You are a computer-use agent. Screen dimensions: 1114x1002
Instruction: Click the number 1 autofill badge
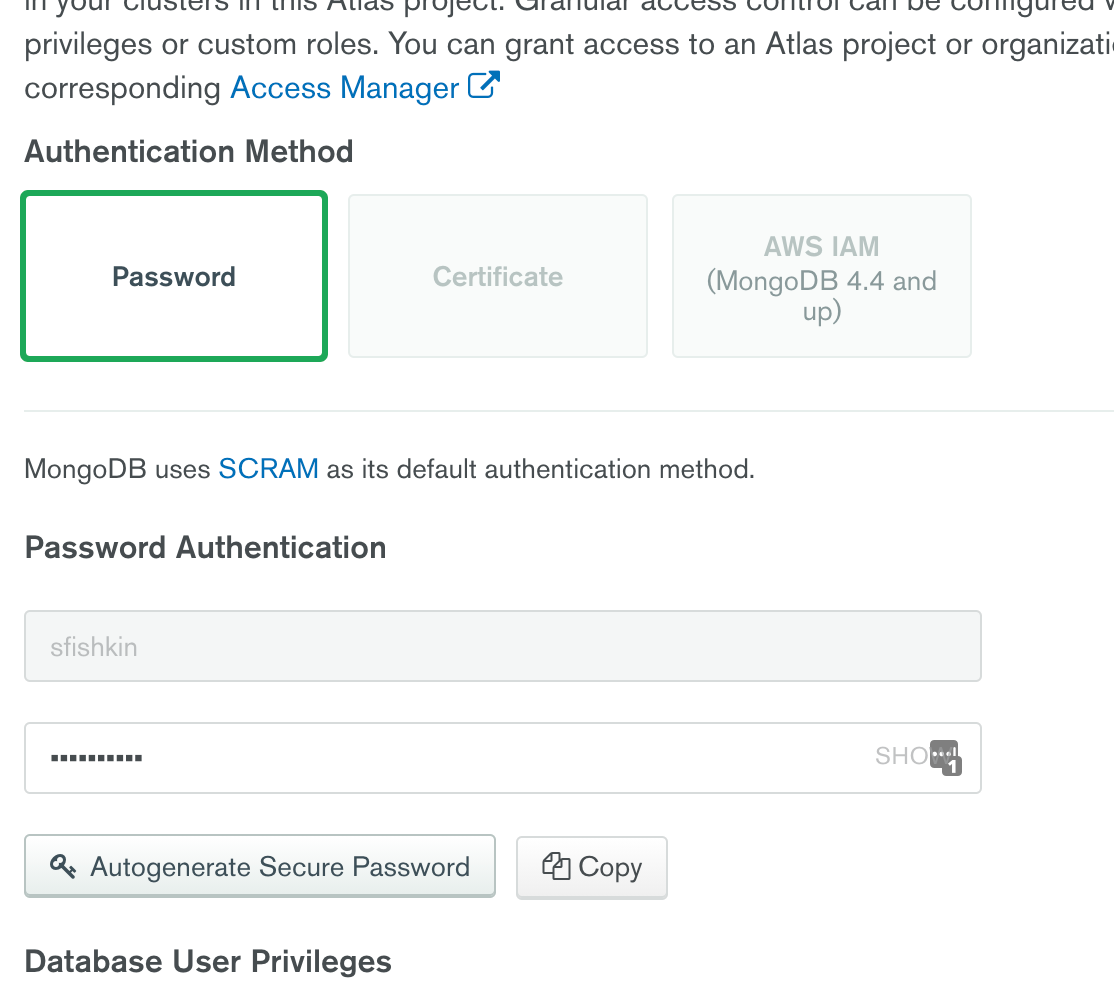(952, 767)
